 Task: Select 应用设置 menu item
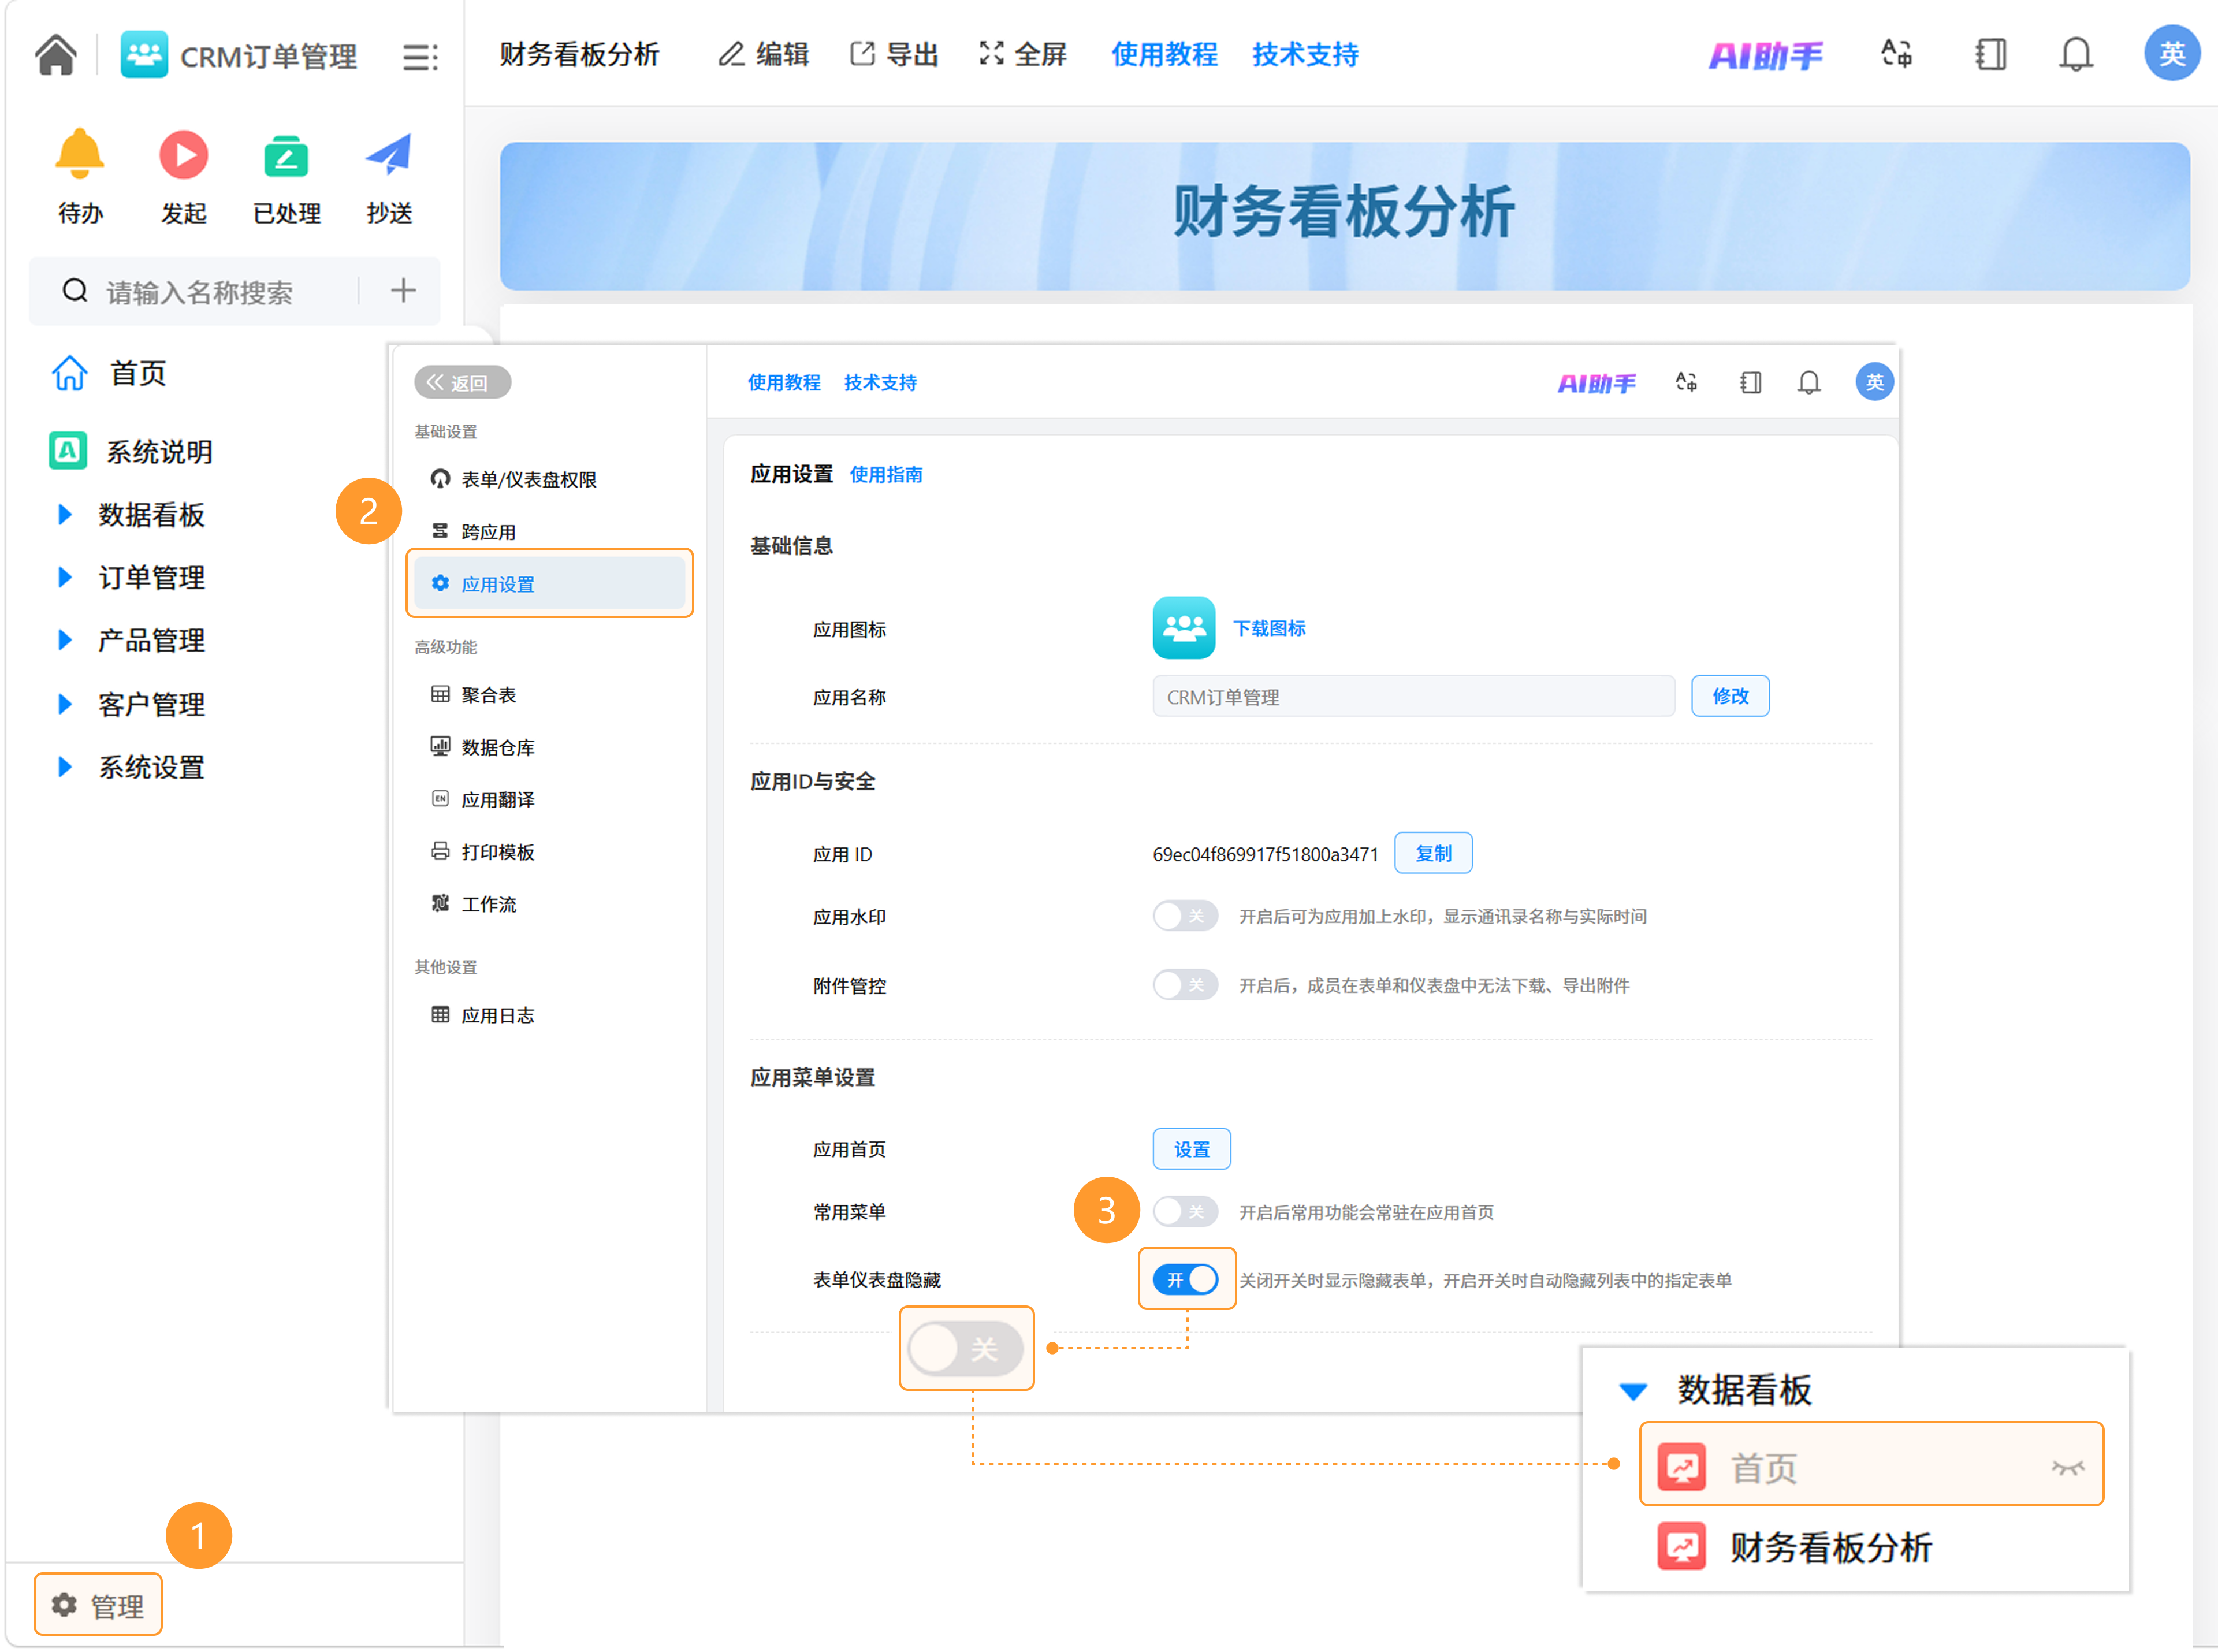coord(549,583)
